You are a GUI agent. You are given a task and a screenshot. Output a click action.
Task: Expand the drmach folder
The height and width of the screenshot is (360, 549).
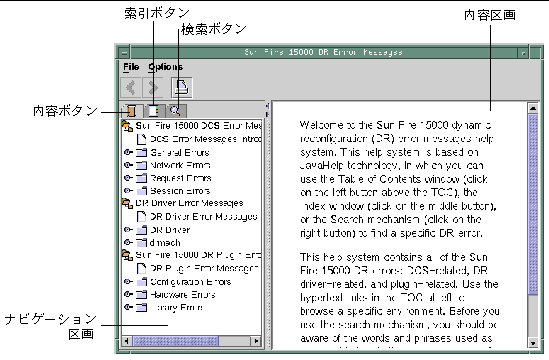(x=128, y=242)
